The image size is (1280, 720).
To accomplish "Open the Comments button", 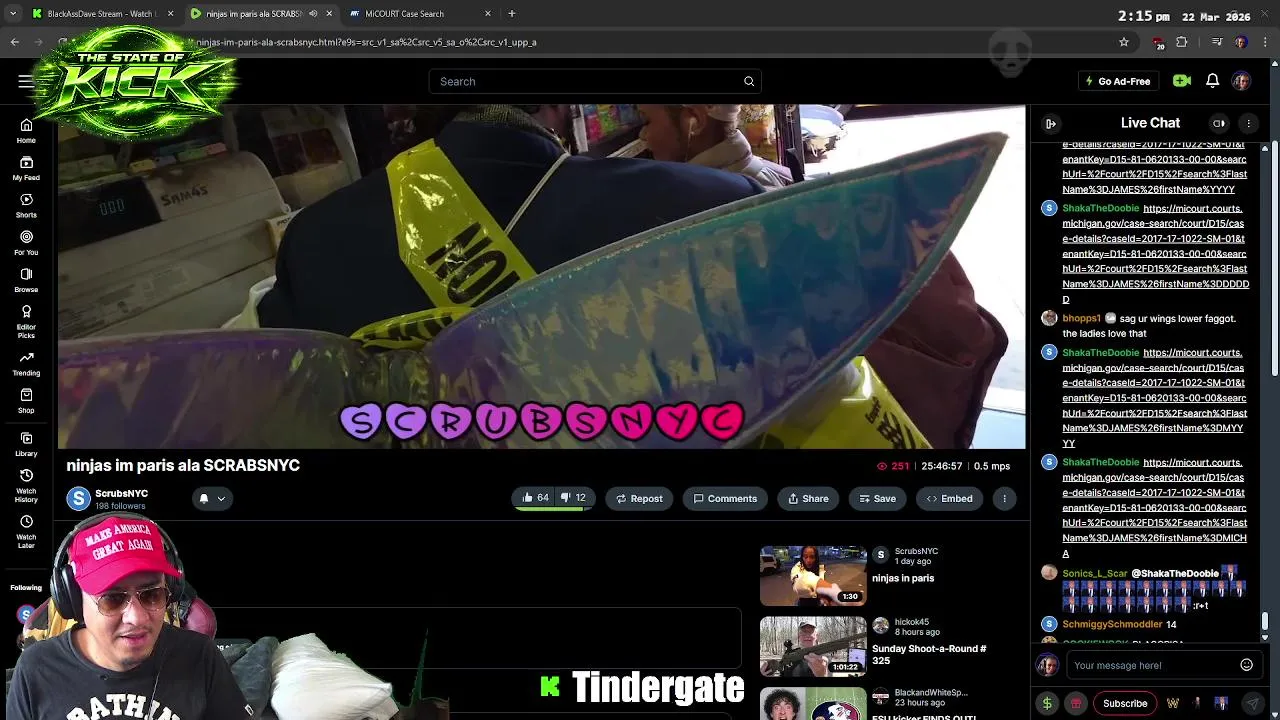I will [x=725, y=498].
